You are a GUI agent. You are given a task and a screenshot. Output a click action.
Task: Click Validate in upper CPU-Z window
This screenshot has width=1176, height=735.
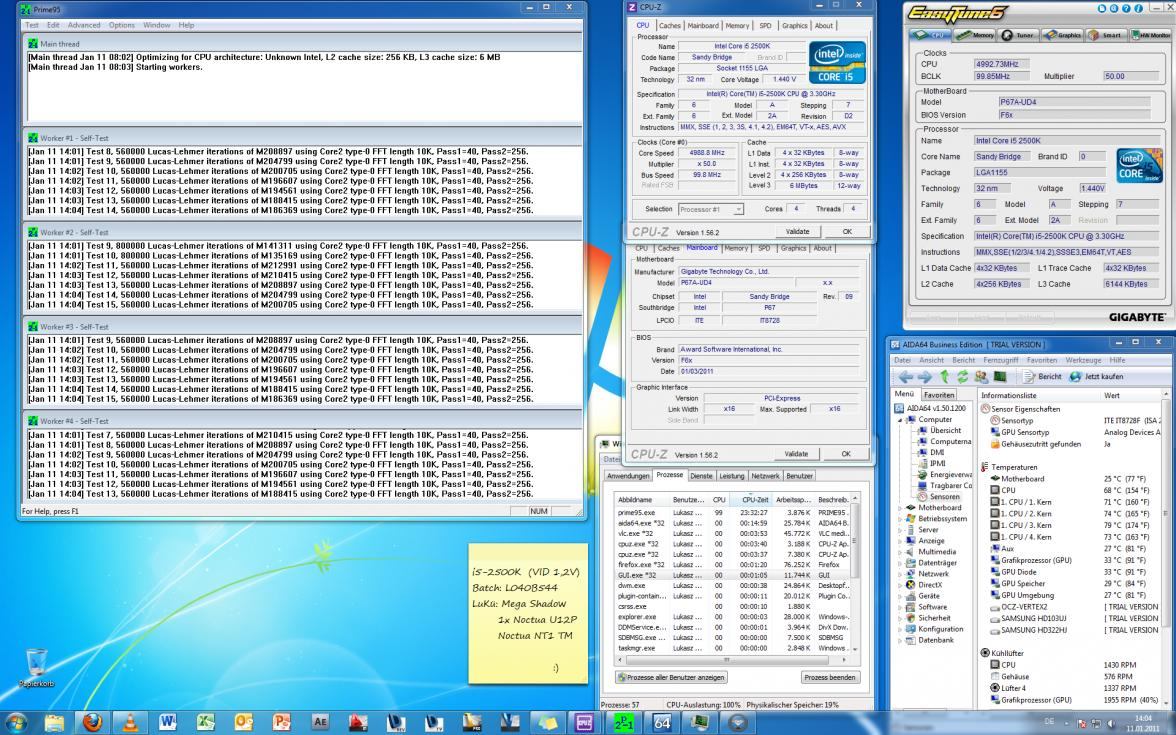(797, 232)
